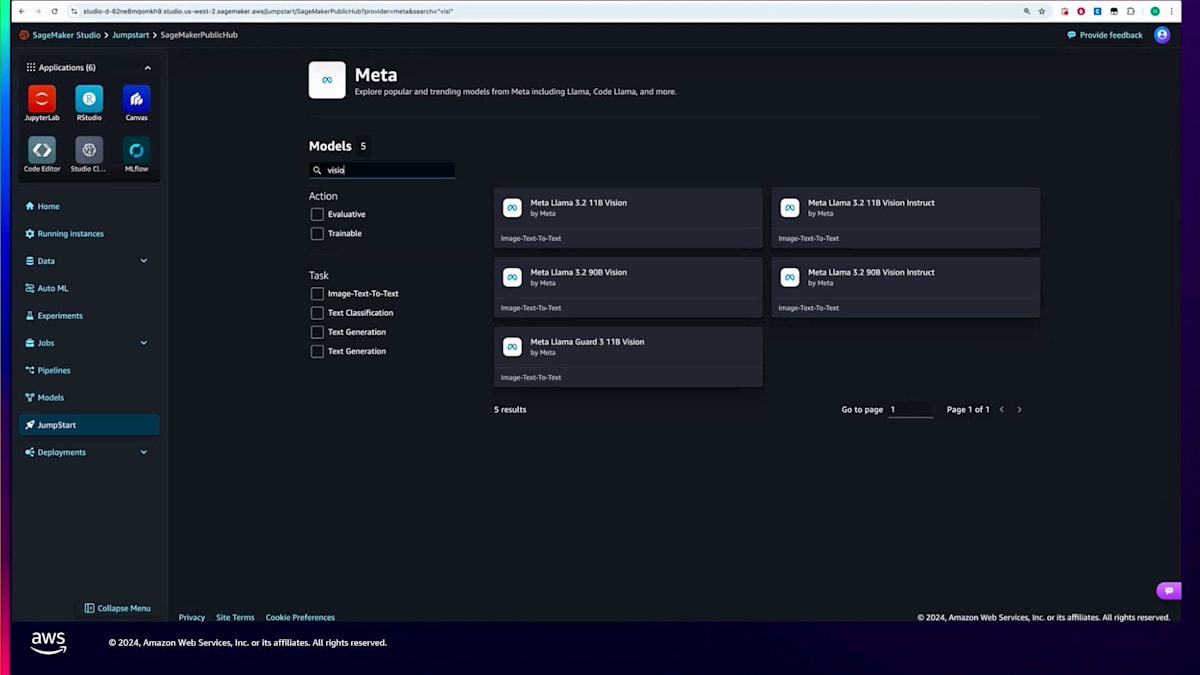
Task: Click the AWS logo in the footer
Action: click(48, 643)
